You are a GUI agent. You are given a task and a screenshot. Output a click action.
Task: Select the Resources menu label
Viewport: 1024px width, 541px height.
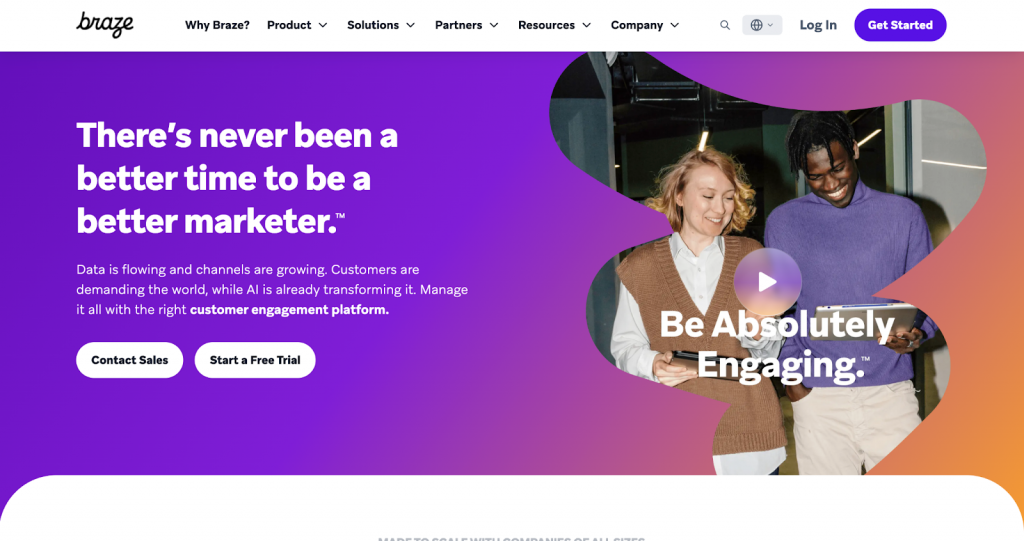546,25
